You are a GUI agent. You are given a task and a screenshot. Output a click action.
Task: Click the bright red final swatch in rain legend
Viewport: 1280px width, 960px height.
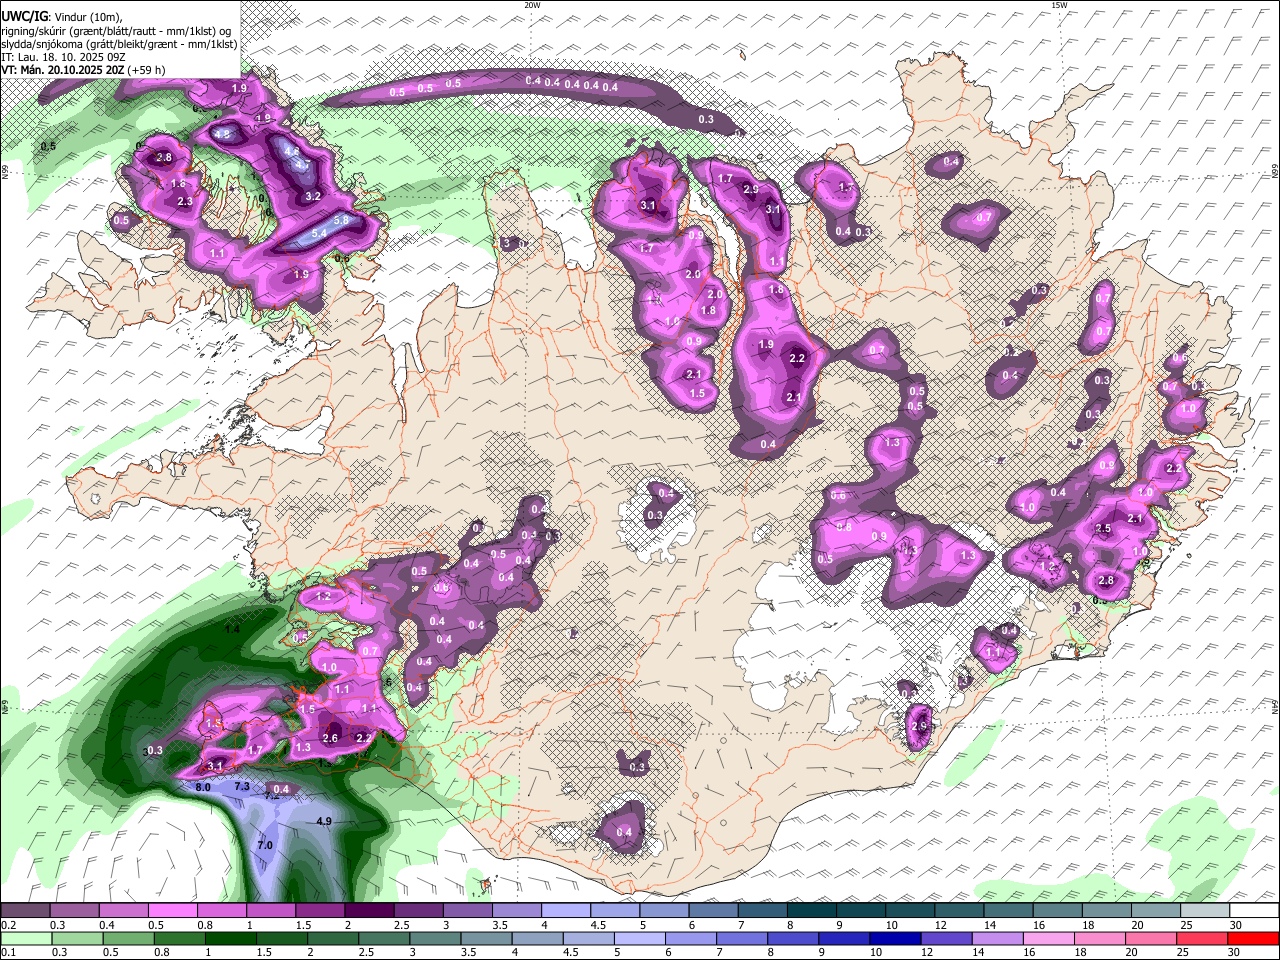[1252, 936]
